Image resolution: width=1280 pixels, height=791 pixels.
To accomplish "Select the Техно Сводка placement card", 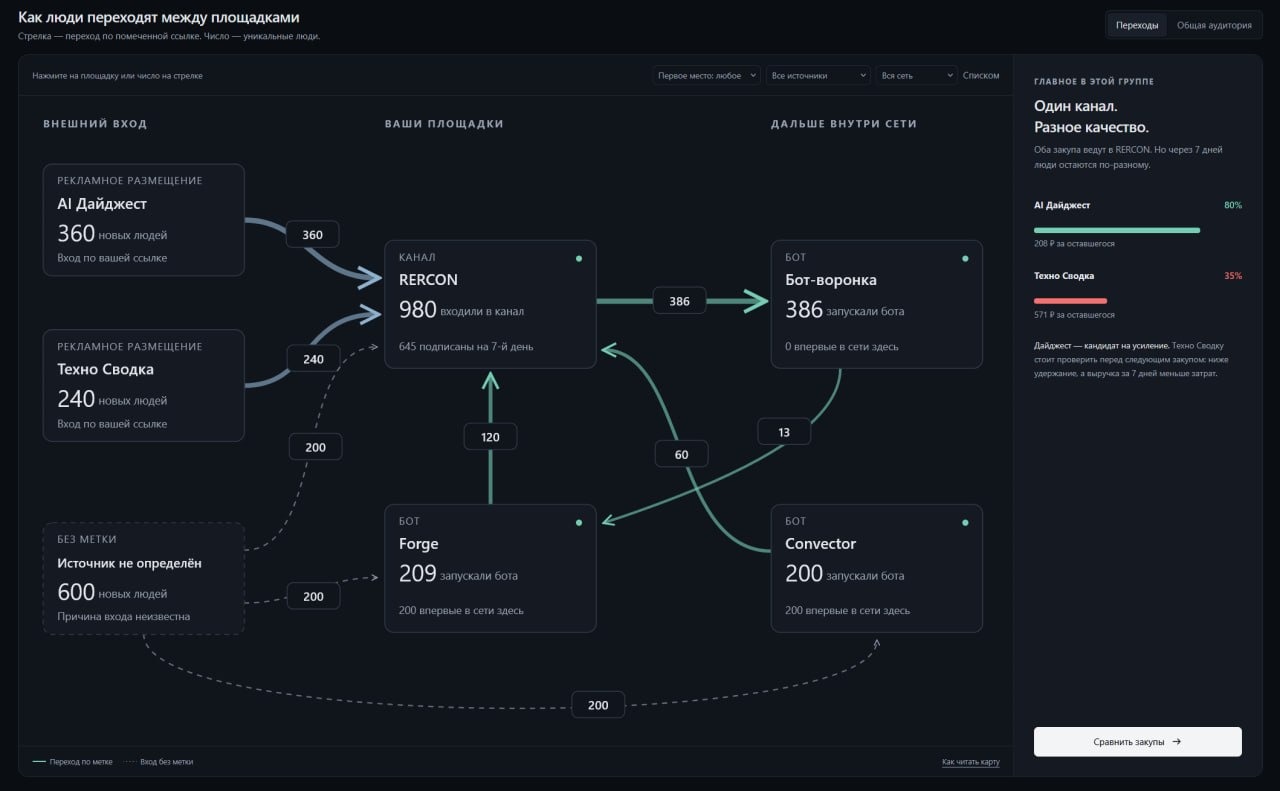I will [144, 385].
